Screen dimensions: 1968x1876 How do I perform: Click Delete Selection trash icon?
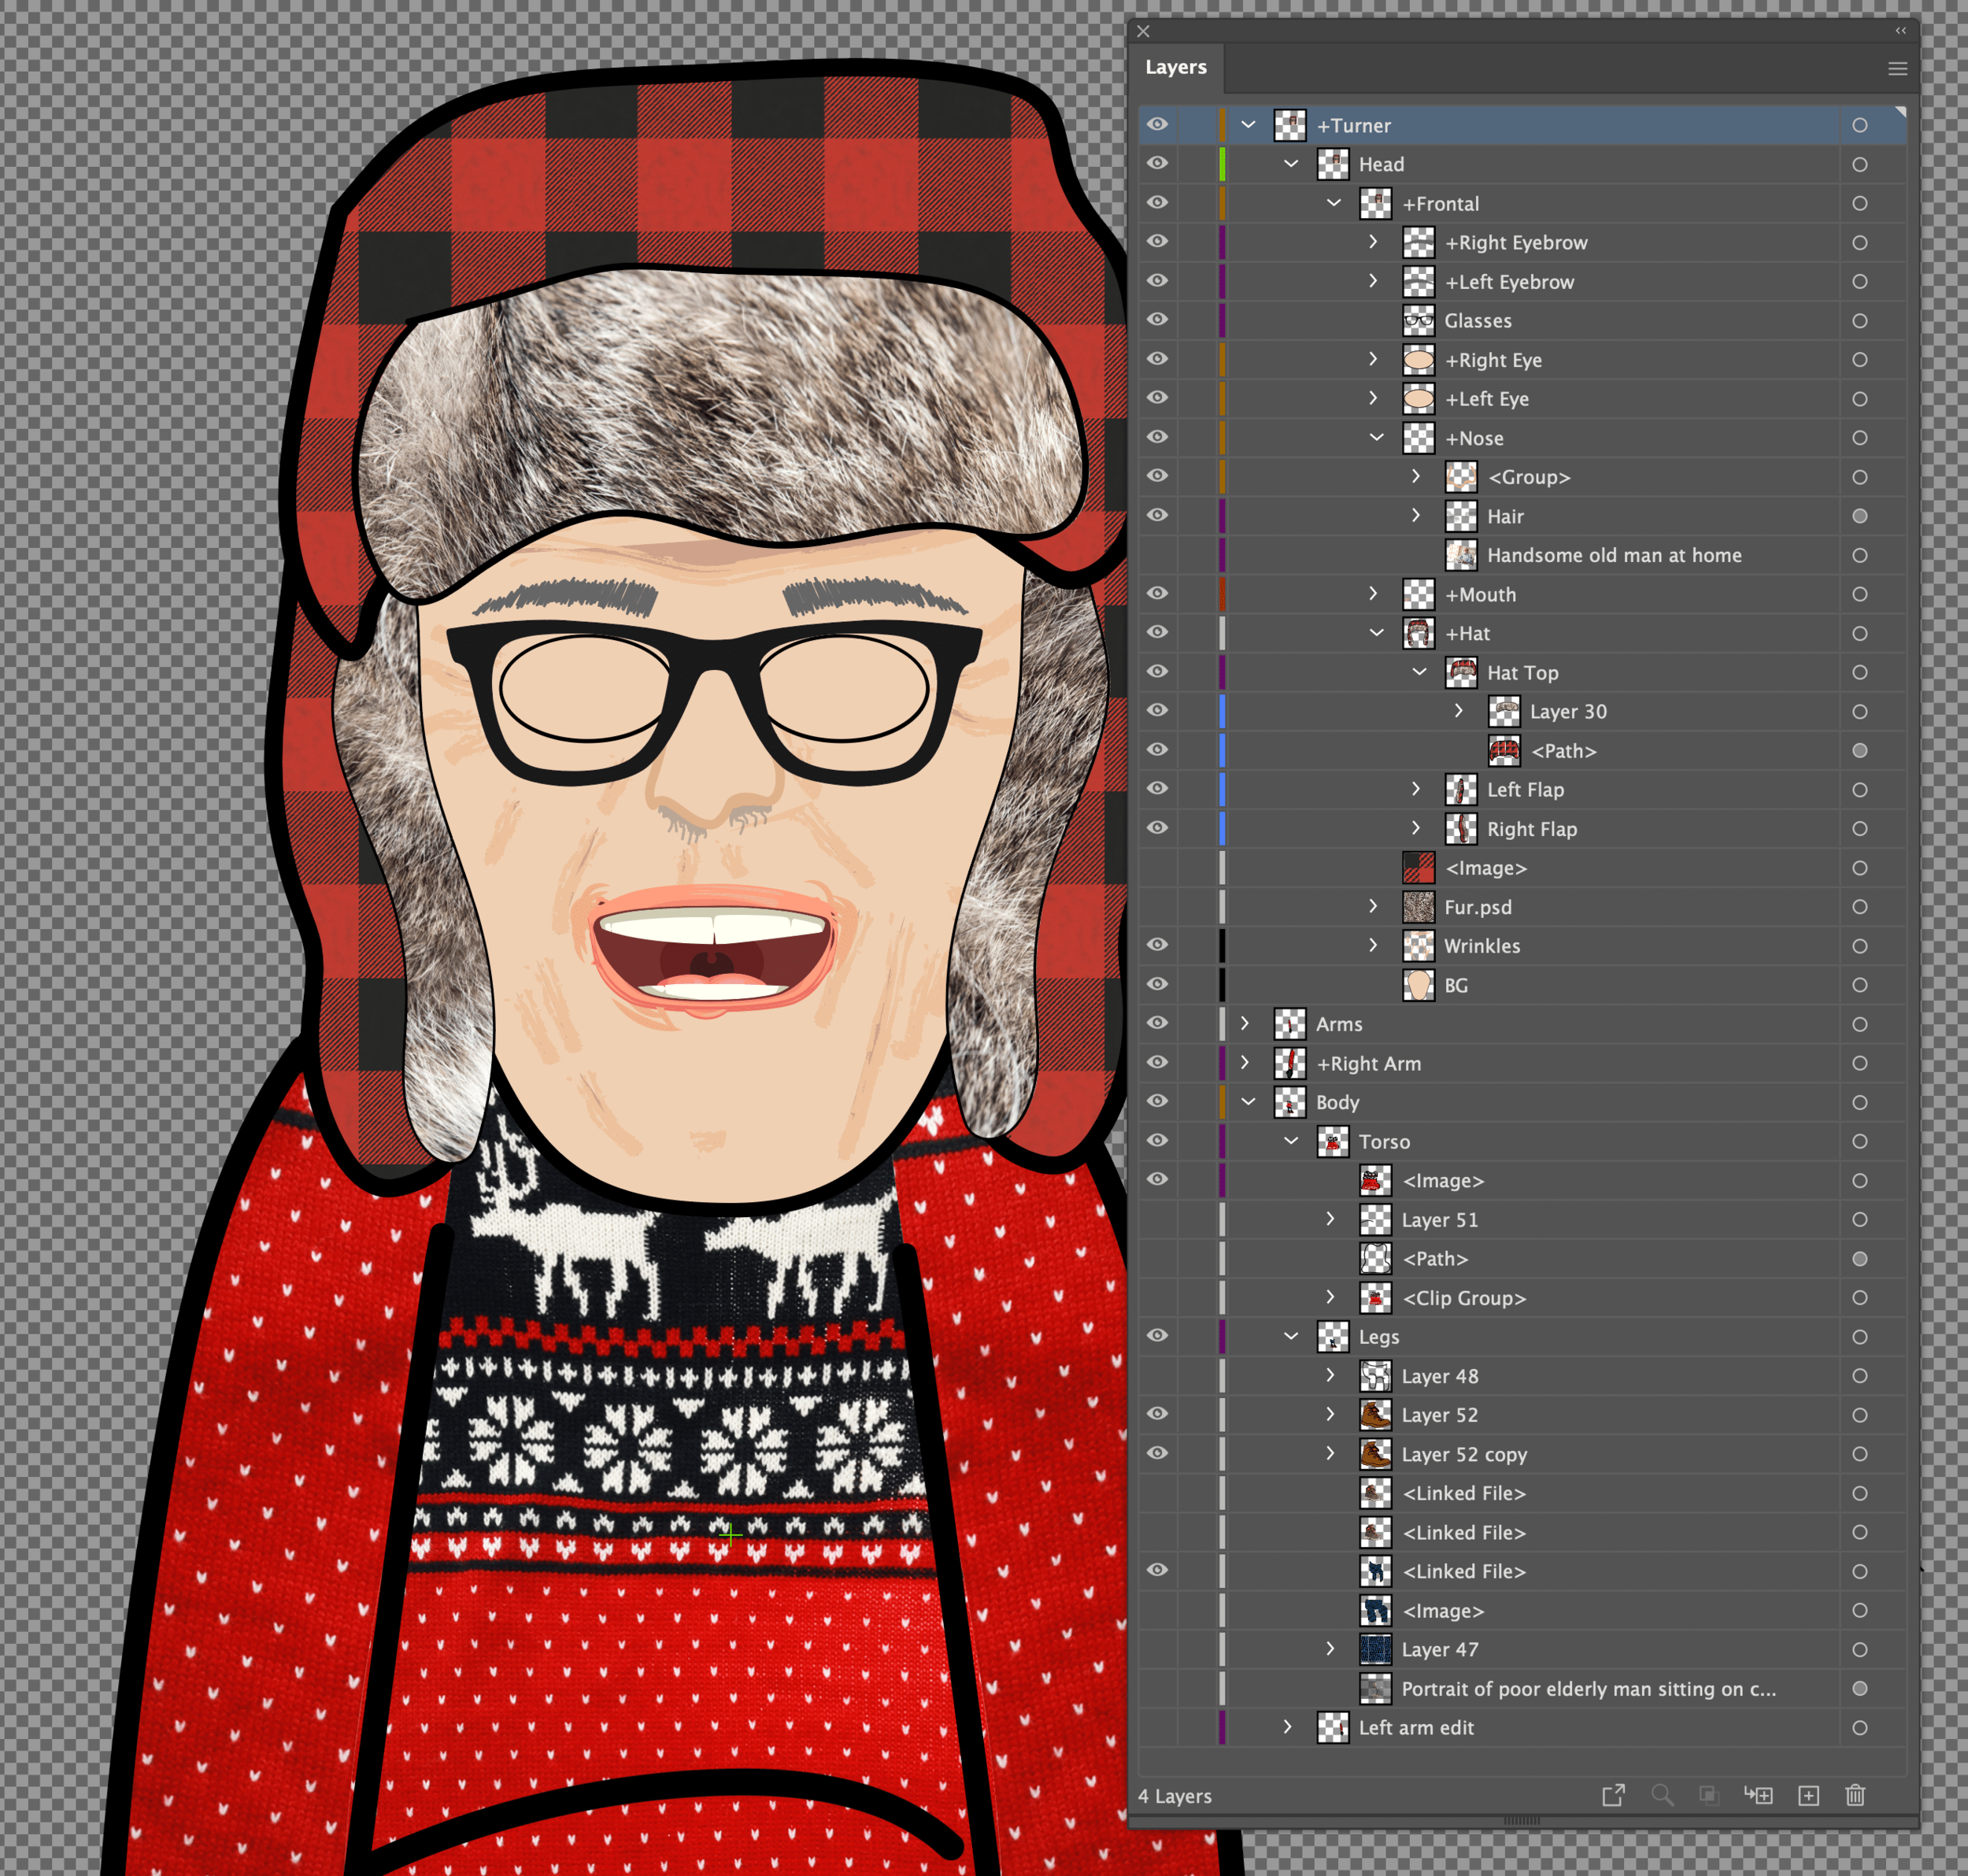tap(1855, 1795)
